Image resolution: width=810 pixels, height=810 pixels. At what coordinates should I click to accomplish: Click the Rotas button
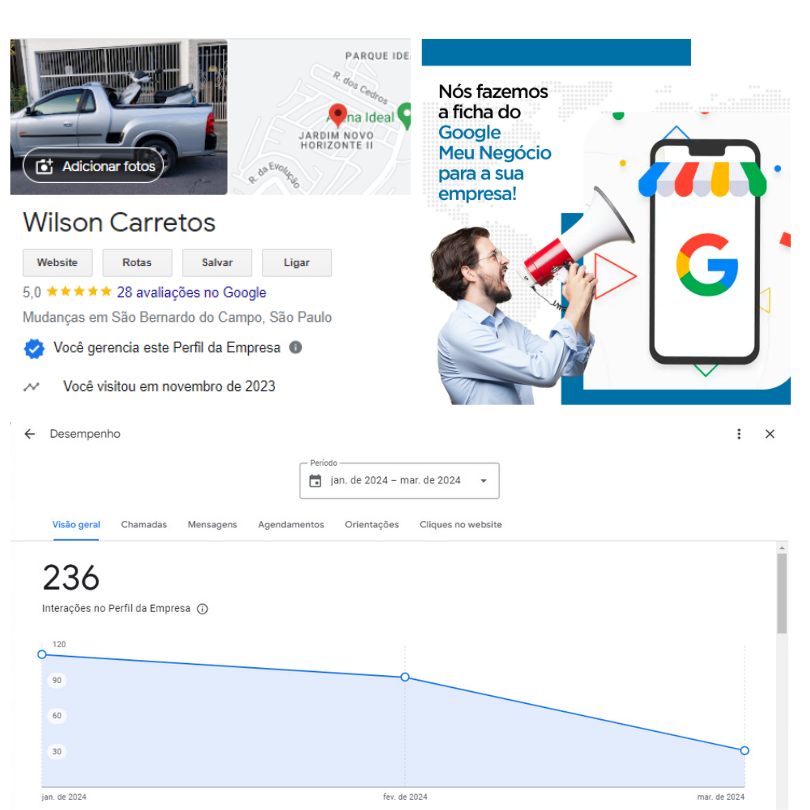pos(137,262)
